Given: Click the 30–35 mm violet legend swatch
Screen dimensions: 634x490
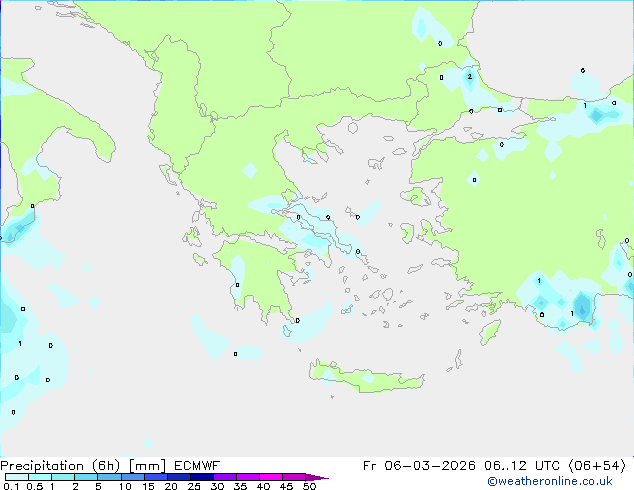Looking at the screenshot, I should coord(225,477).
